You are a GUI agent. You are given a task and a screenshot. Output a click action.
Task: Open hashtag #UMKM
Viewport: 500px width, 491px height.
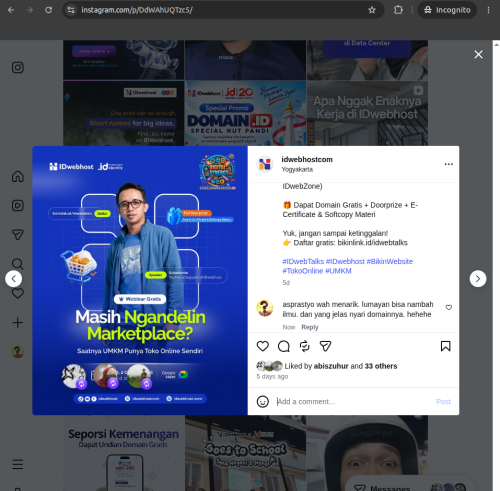pos(338,271)
